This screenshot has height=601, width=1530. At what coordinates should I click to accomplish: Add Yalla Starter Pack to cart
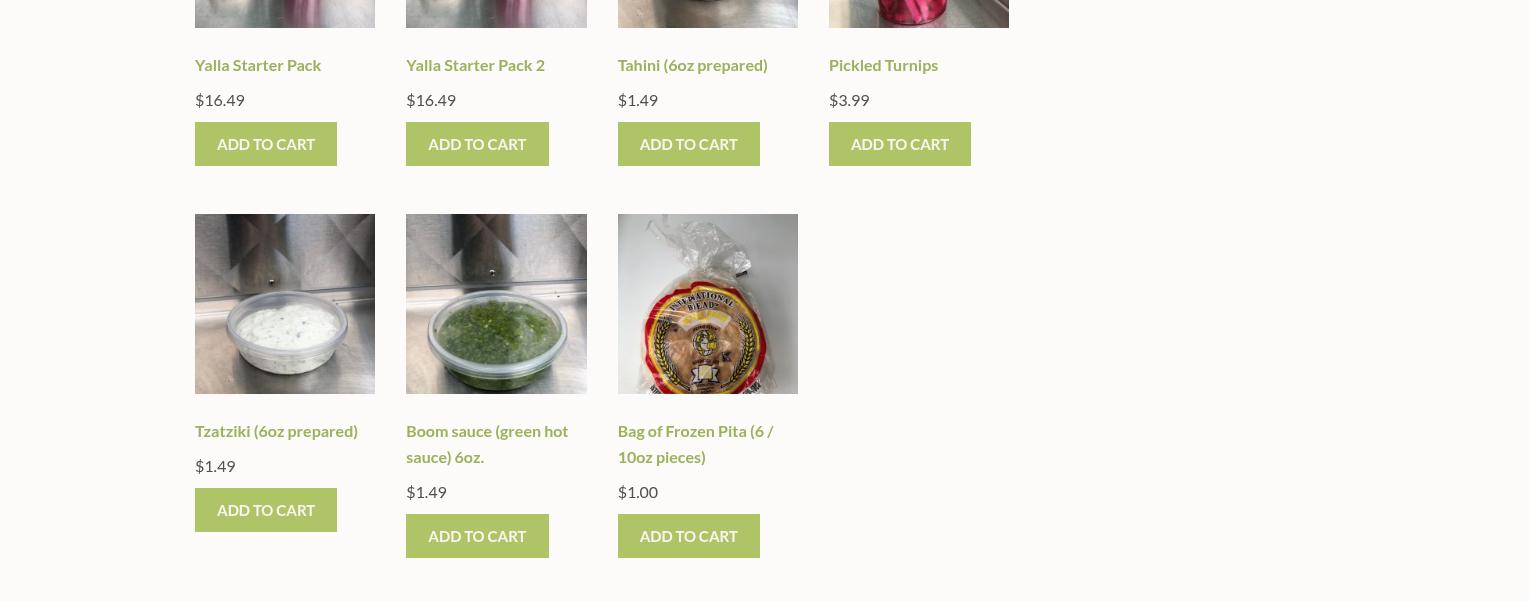[x=266, y=144]
